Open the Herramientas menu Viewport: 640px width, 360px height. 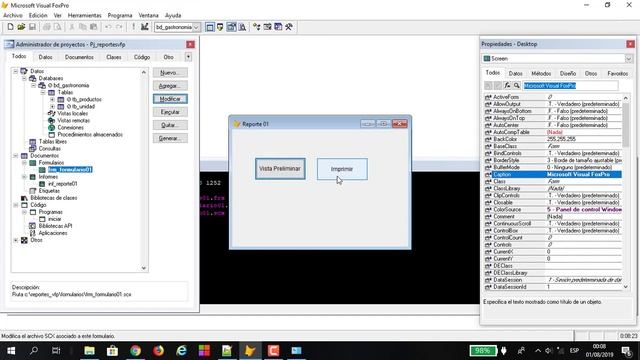coord(84,15)
